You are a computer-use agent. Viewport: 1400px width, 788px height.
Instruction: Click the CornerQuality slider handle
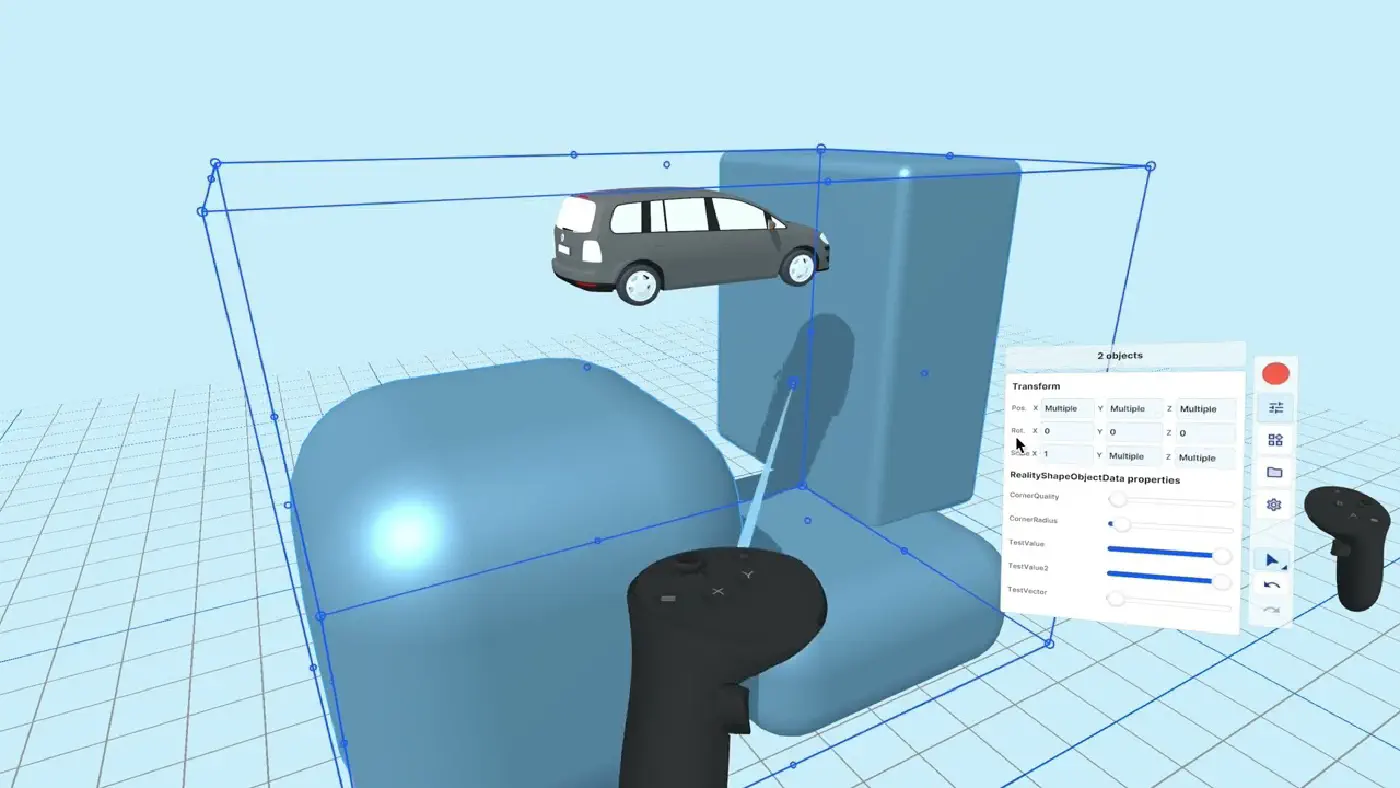tap(1118, 499)
